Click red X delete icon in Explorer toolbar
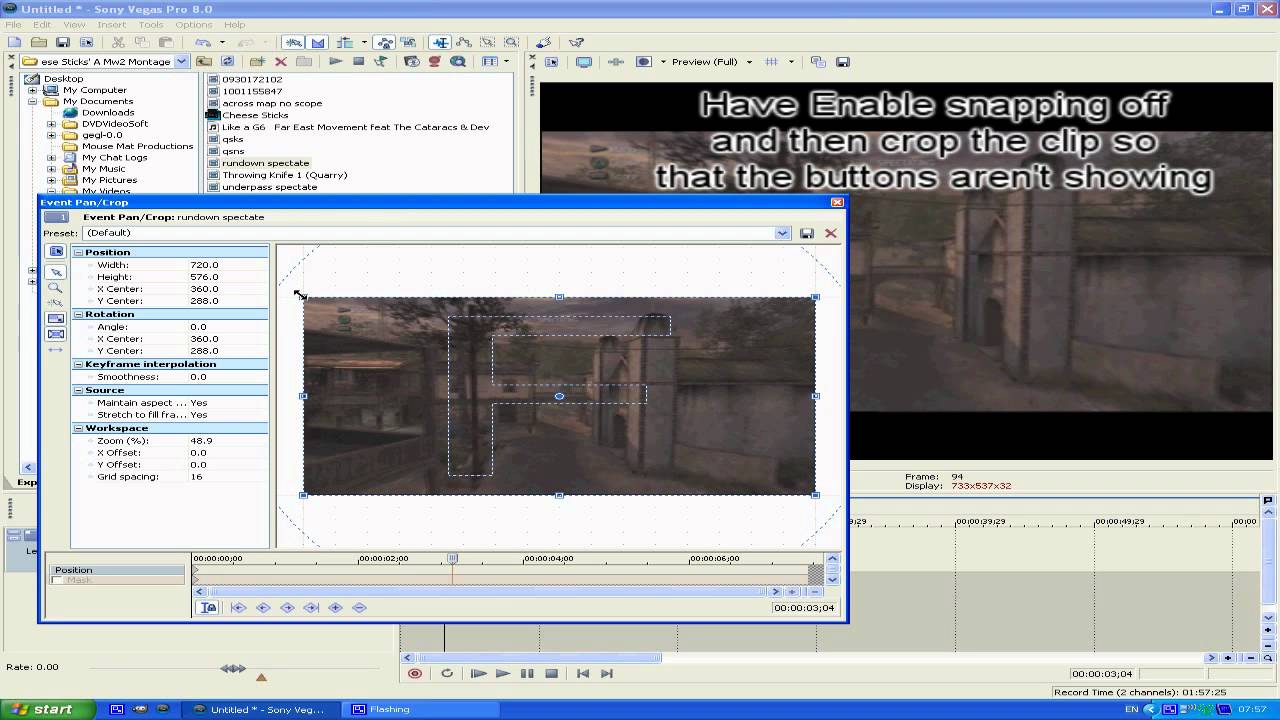The height and width of the screenshot is (720, 1280). point(281,61)
